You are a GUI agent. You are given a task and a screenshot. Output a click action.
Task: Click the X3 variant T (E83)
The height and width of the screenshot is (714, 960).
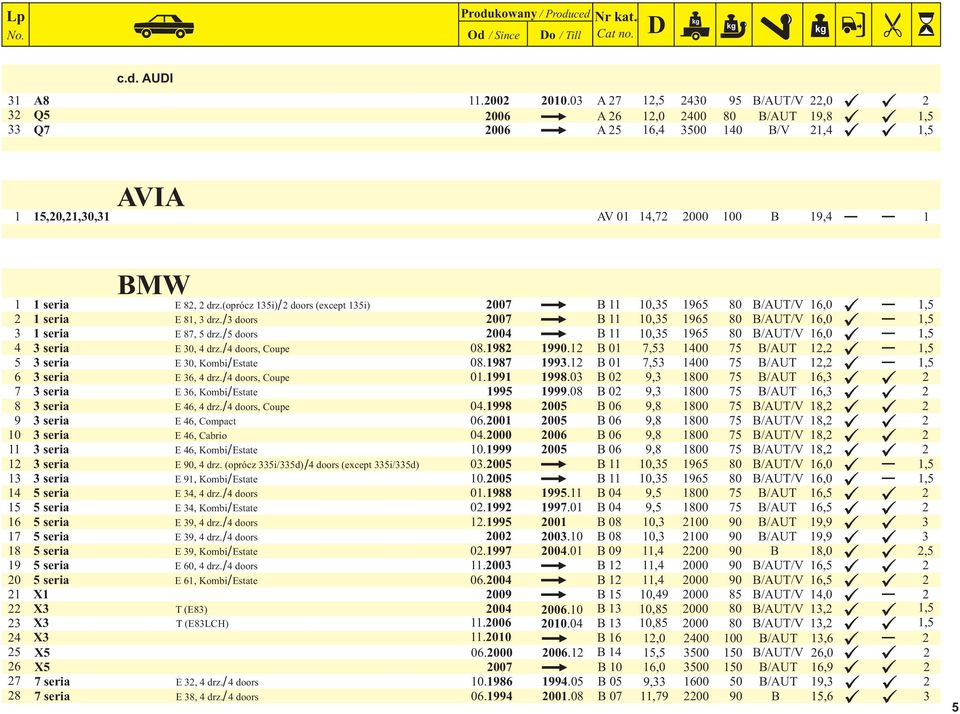pos(192,609)
